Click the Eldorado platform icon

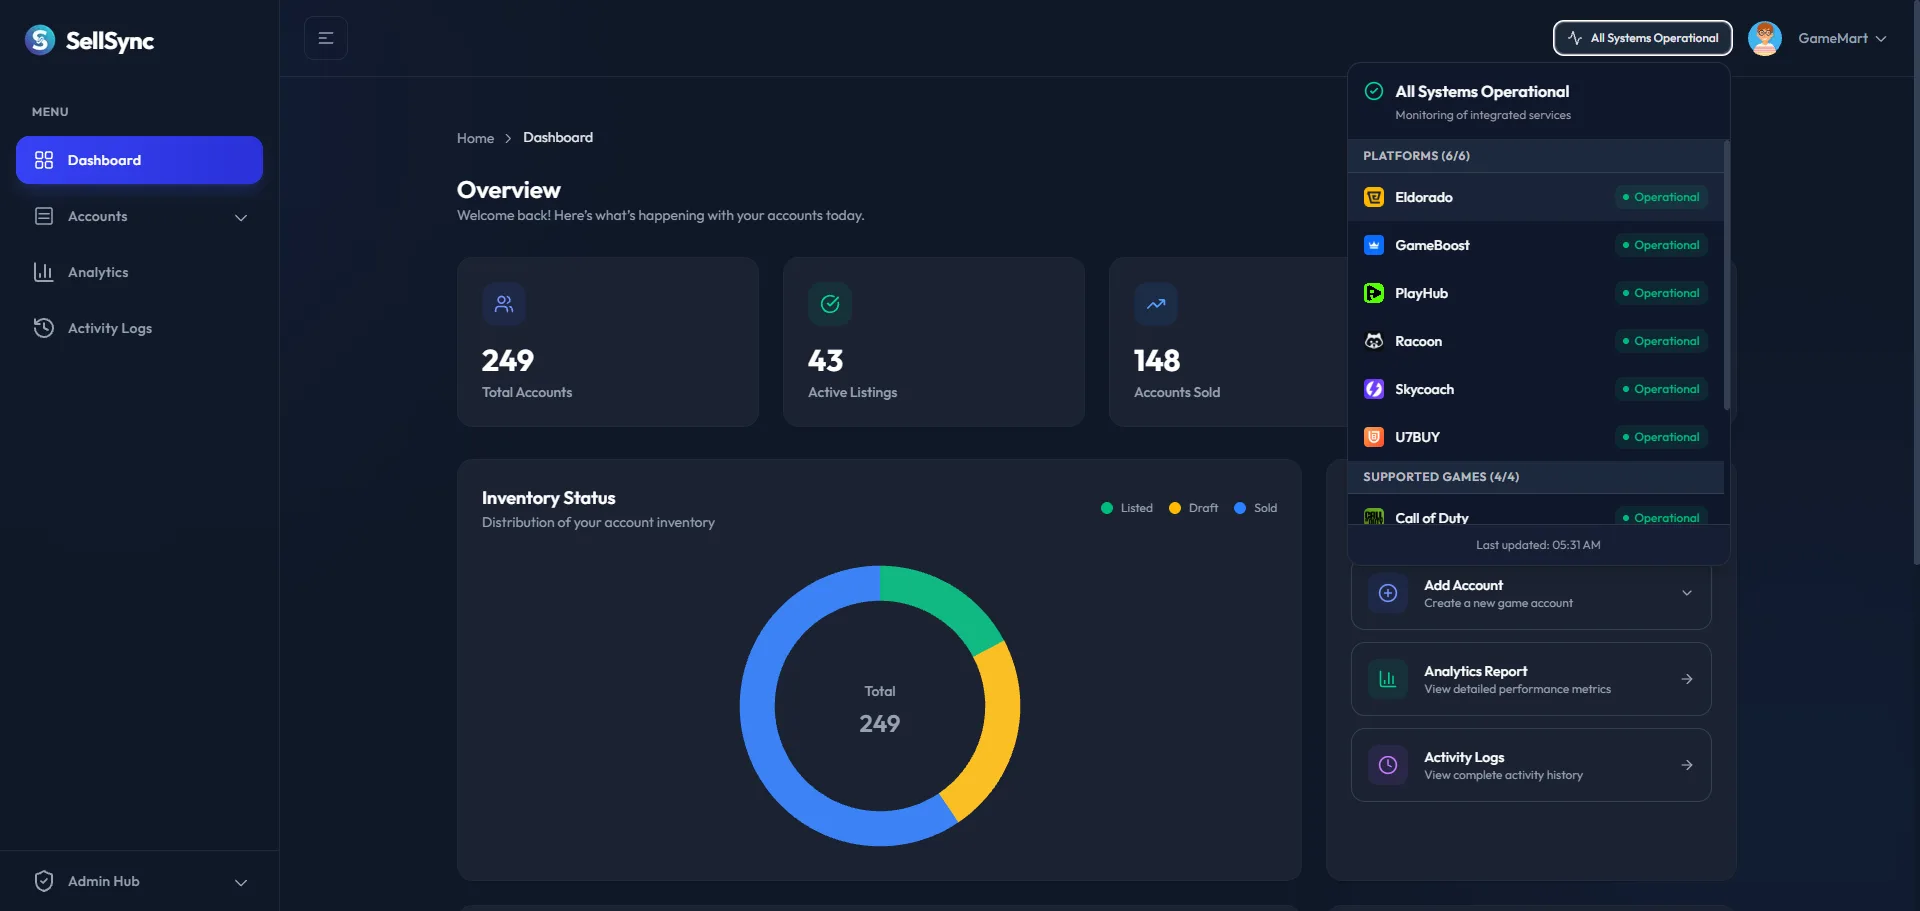(1374, 197)
